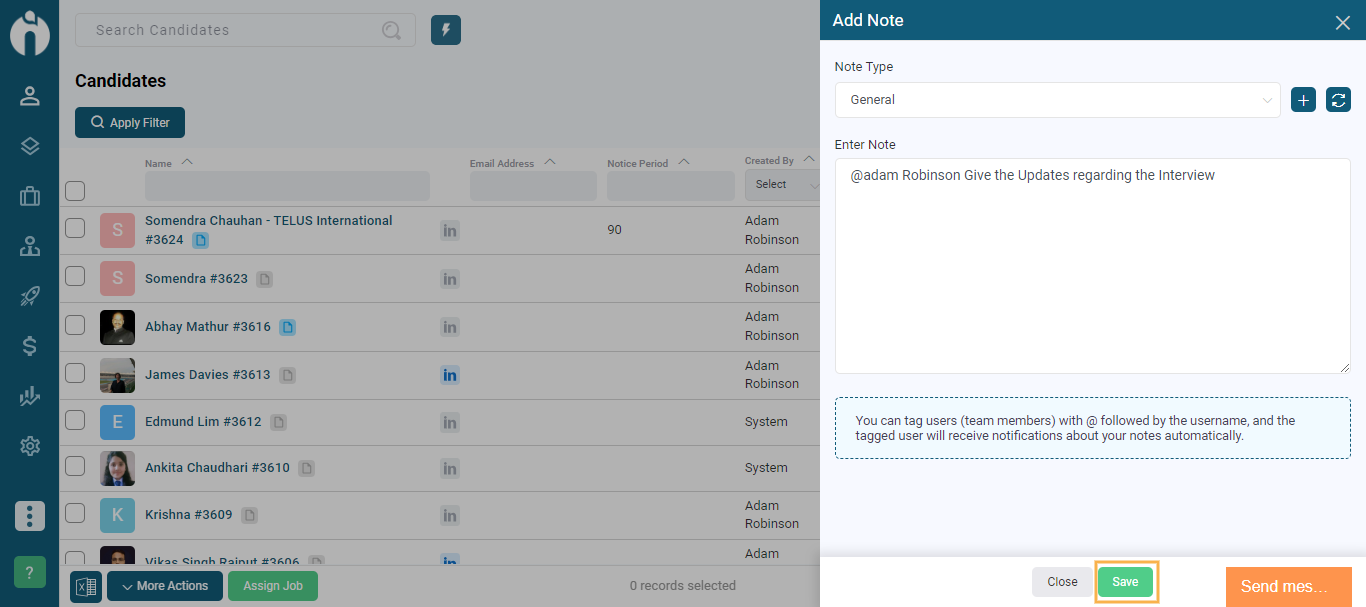Image resolution: width=1366 pixels, height=607 pixels.
Task: Tick the select-all checkbox in table header
Action: [75, 190]
